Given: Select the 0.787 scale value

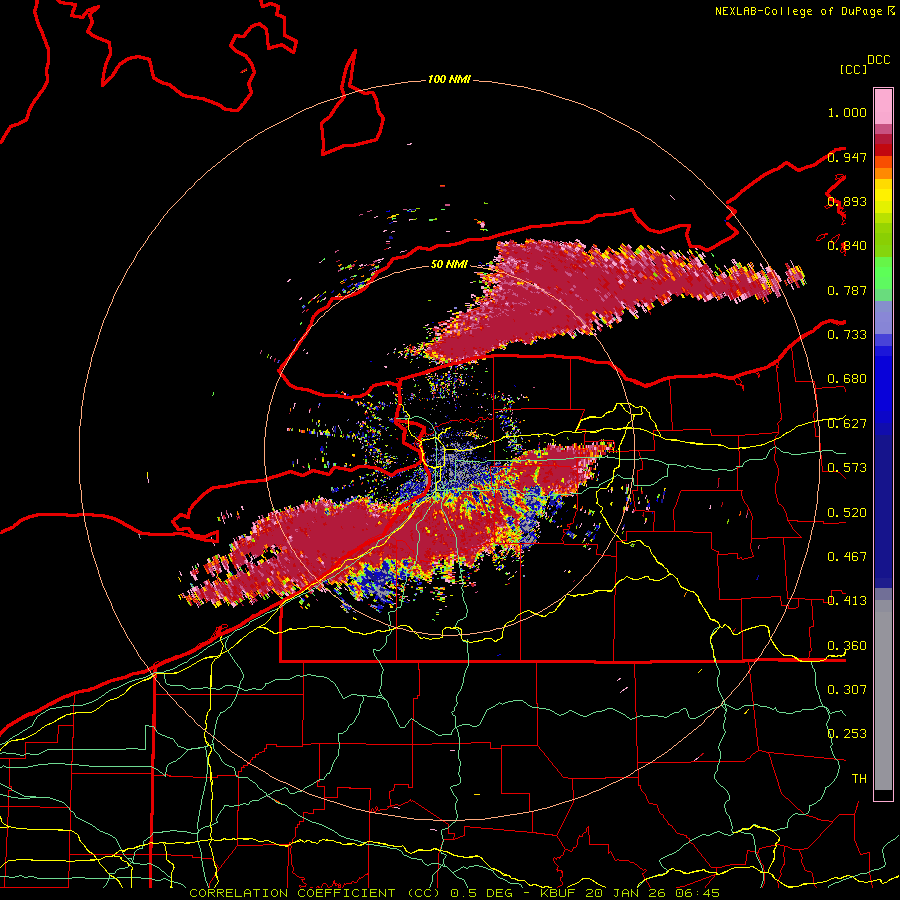Looking at the screenshot, I should (847, 290).
